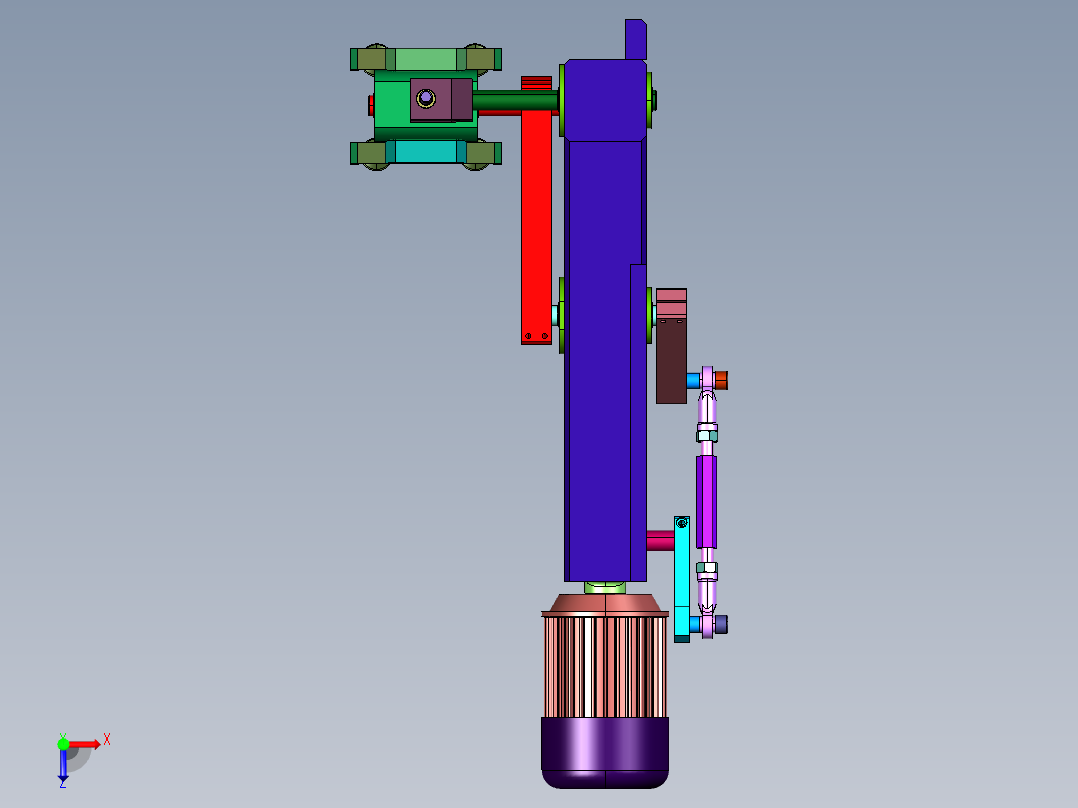Click the dark green horizontal shaft
1078x808 pixels.
(515, 101)
